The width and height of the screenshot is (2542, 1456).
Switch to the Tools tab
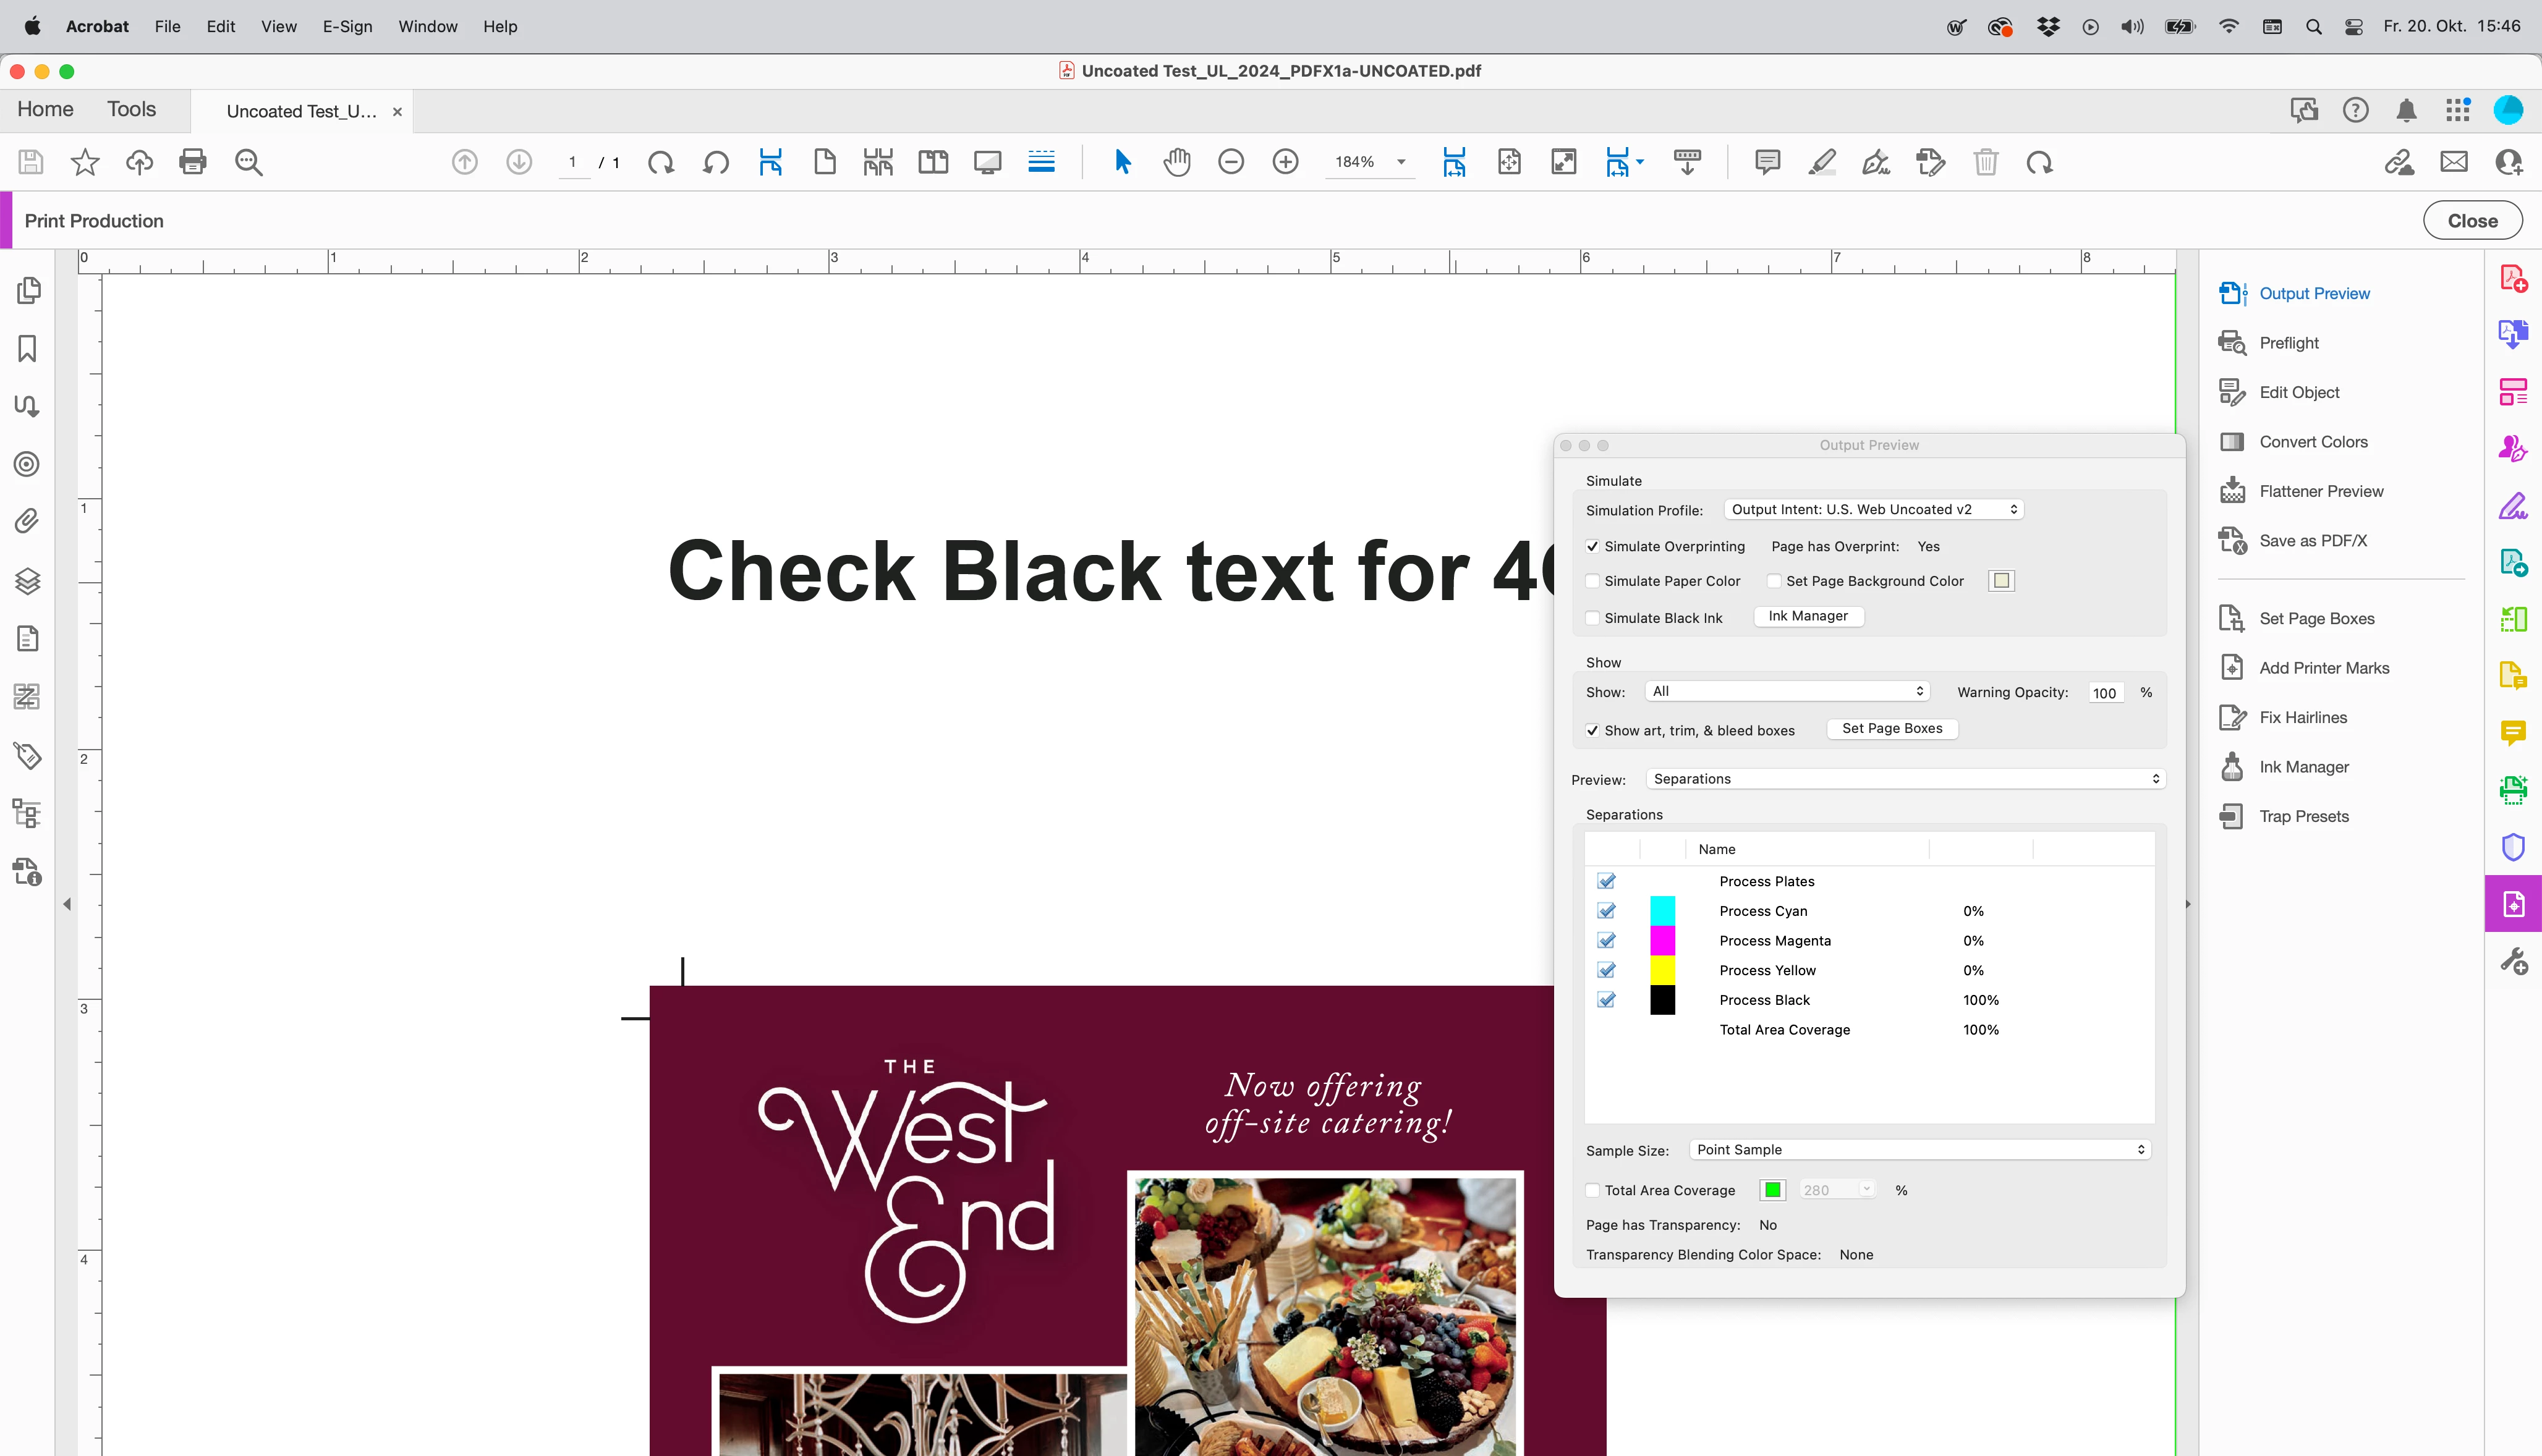tap(131, 109)
